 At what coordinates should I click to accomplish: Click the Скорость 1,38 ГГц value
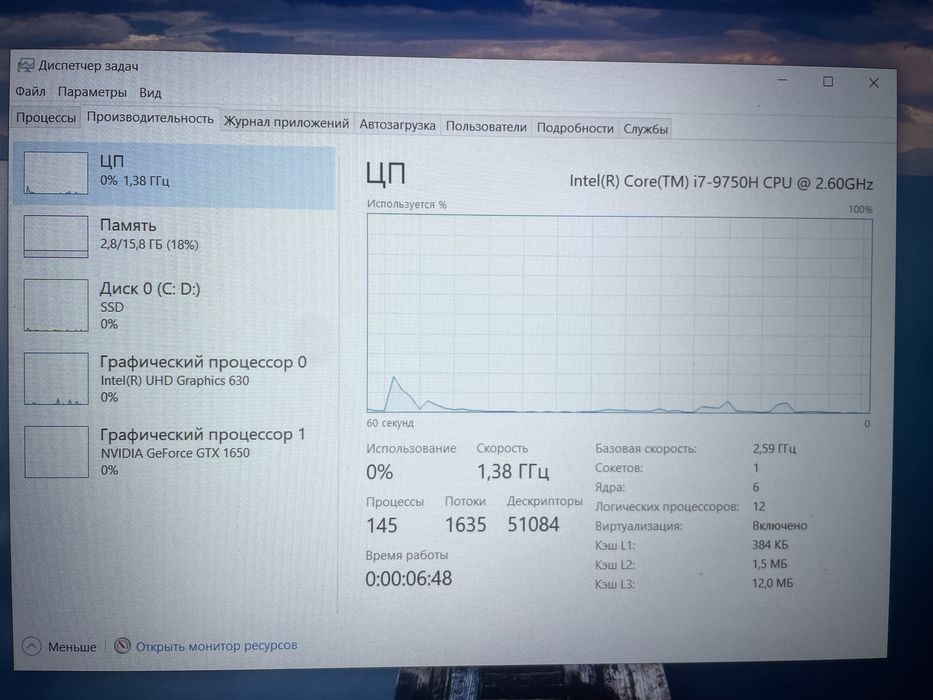513,472
